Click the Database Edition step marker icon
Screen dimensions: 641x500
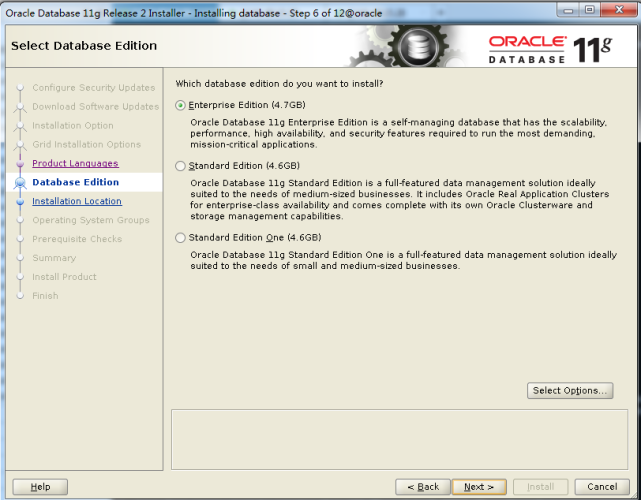pos(20,183)
